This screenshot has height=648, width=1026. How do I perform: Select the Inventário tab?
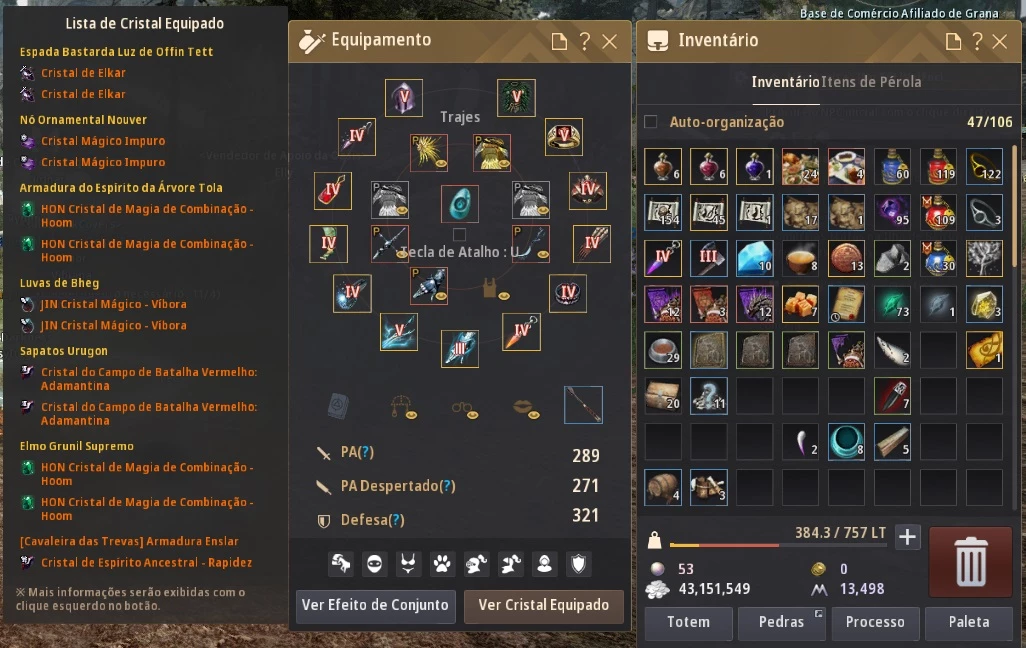[x=785, y=82]
